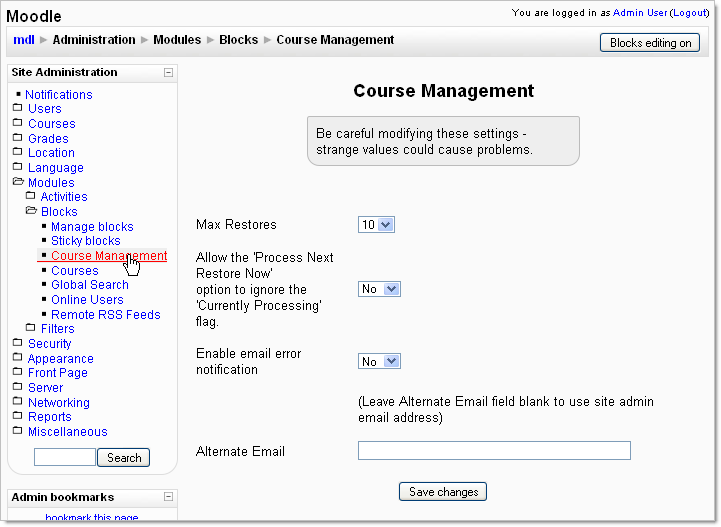Open the email error notification dropdown
The width and height of the screenshot is (721, 527).
click(379, 361)
